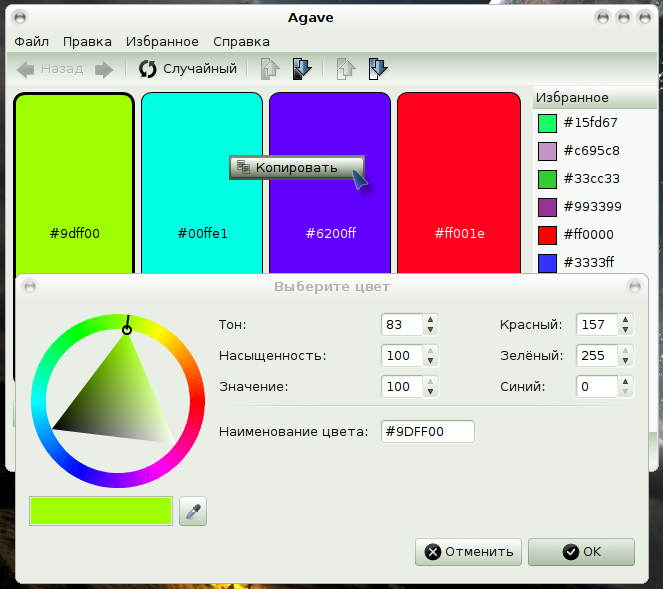Decrease Значение value with down arrow
Screen dimensions: 663x589
click(430, 392)
